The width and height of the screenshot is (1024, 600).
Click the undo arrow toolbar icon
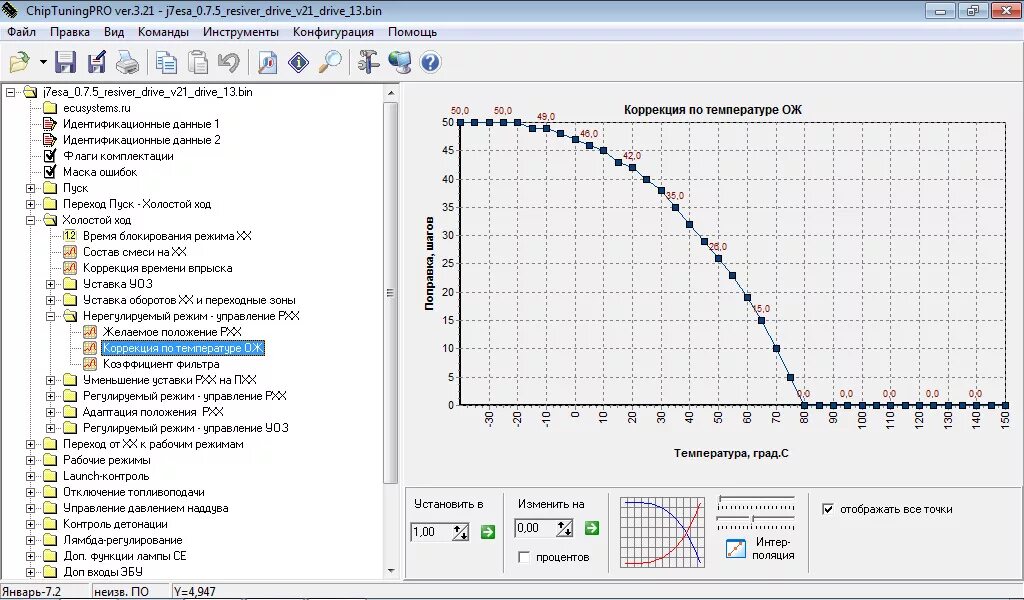pos(229,63)
